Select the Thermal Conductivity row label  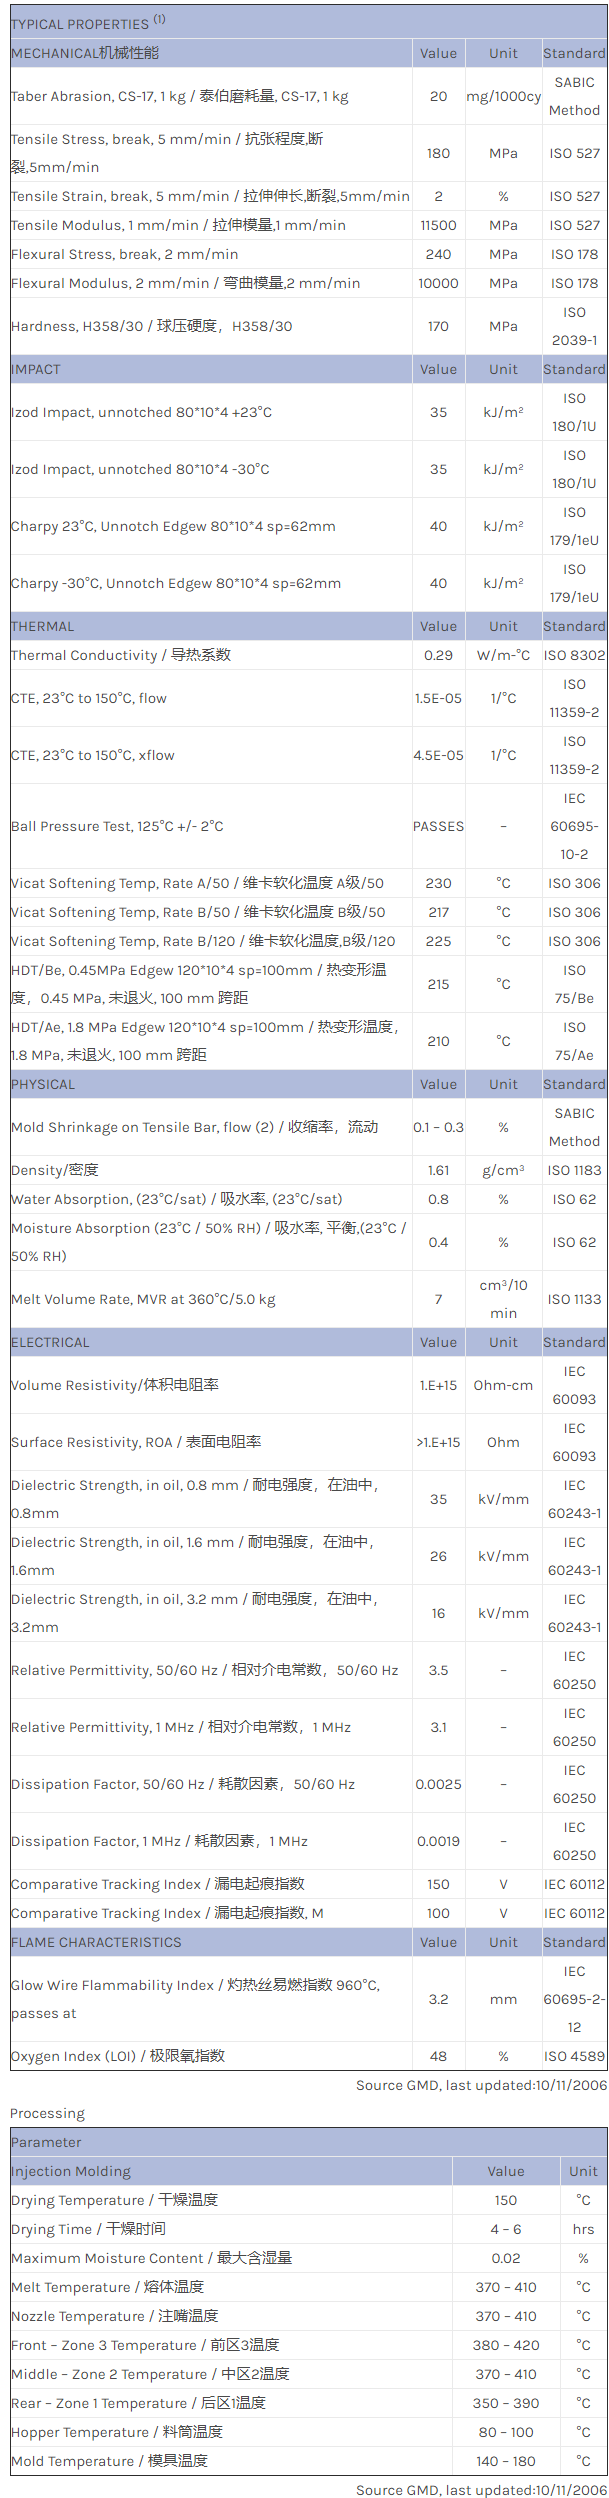pos(121,655)
